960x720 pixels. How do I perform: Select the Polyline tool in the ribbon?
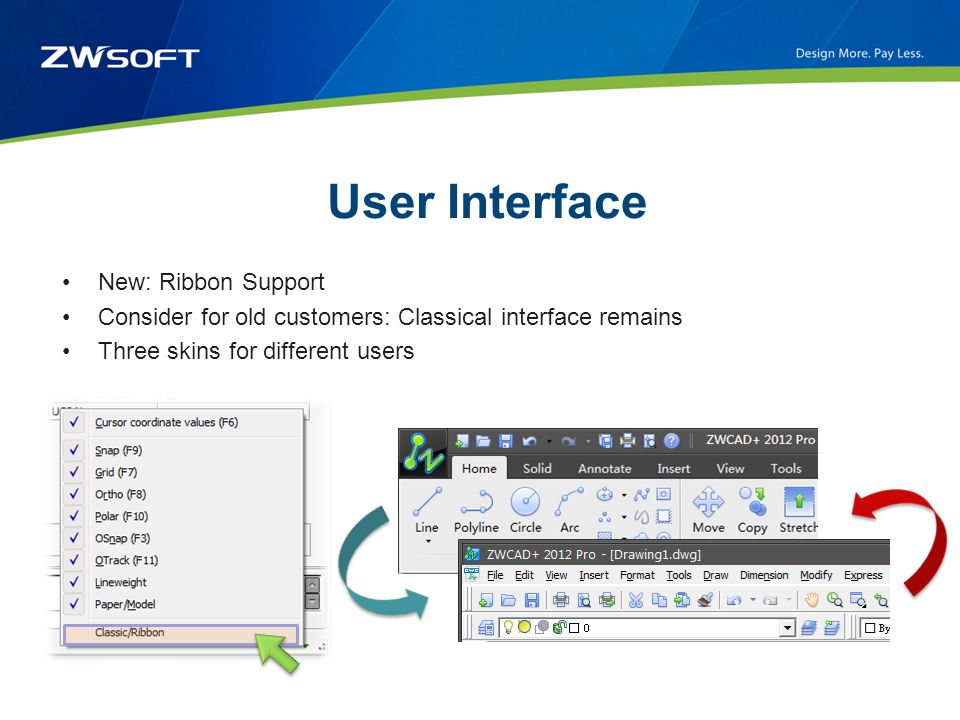tap(476, 510)
